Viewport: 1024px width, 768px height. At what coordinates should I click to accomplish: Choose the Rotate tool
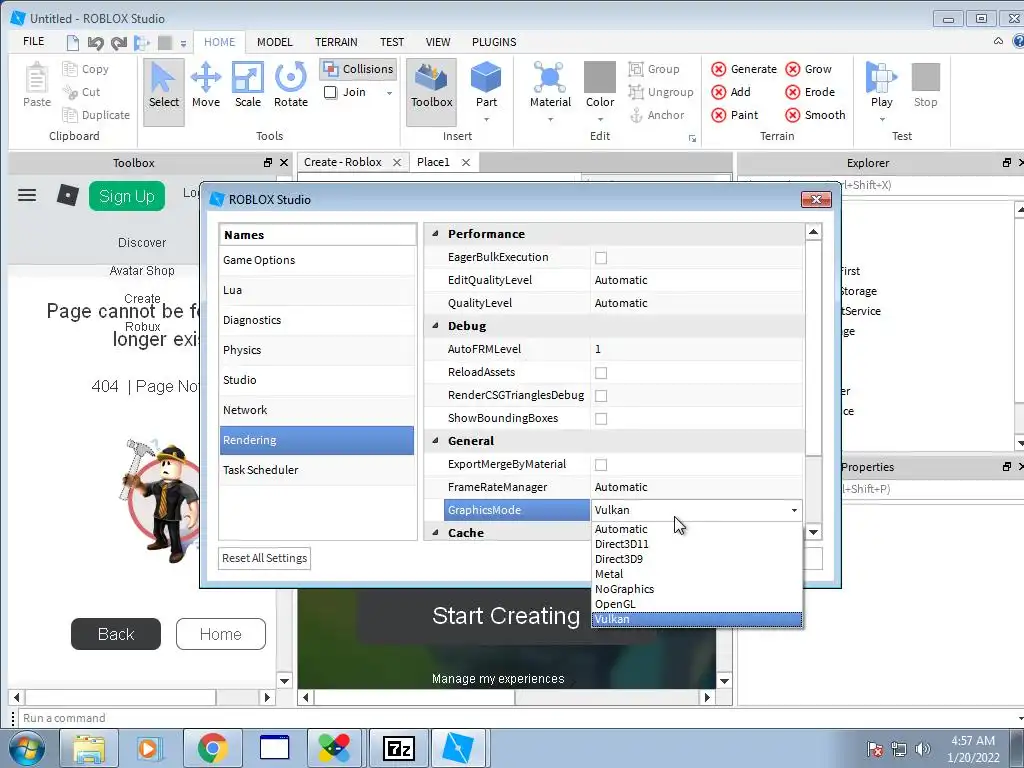291,85
